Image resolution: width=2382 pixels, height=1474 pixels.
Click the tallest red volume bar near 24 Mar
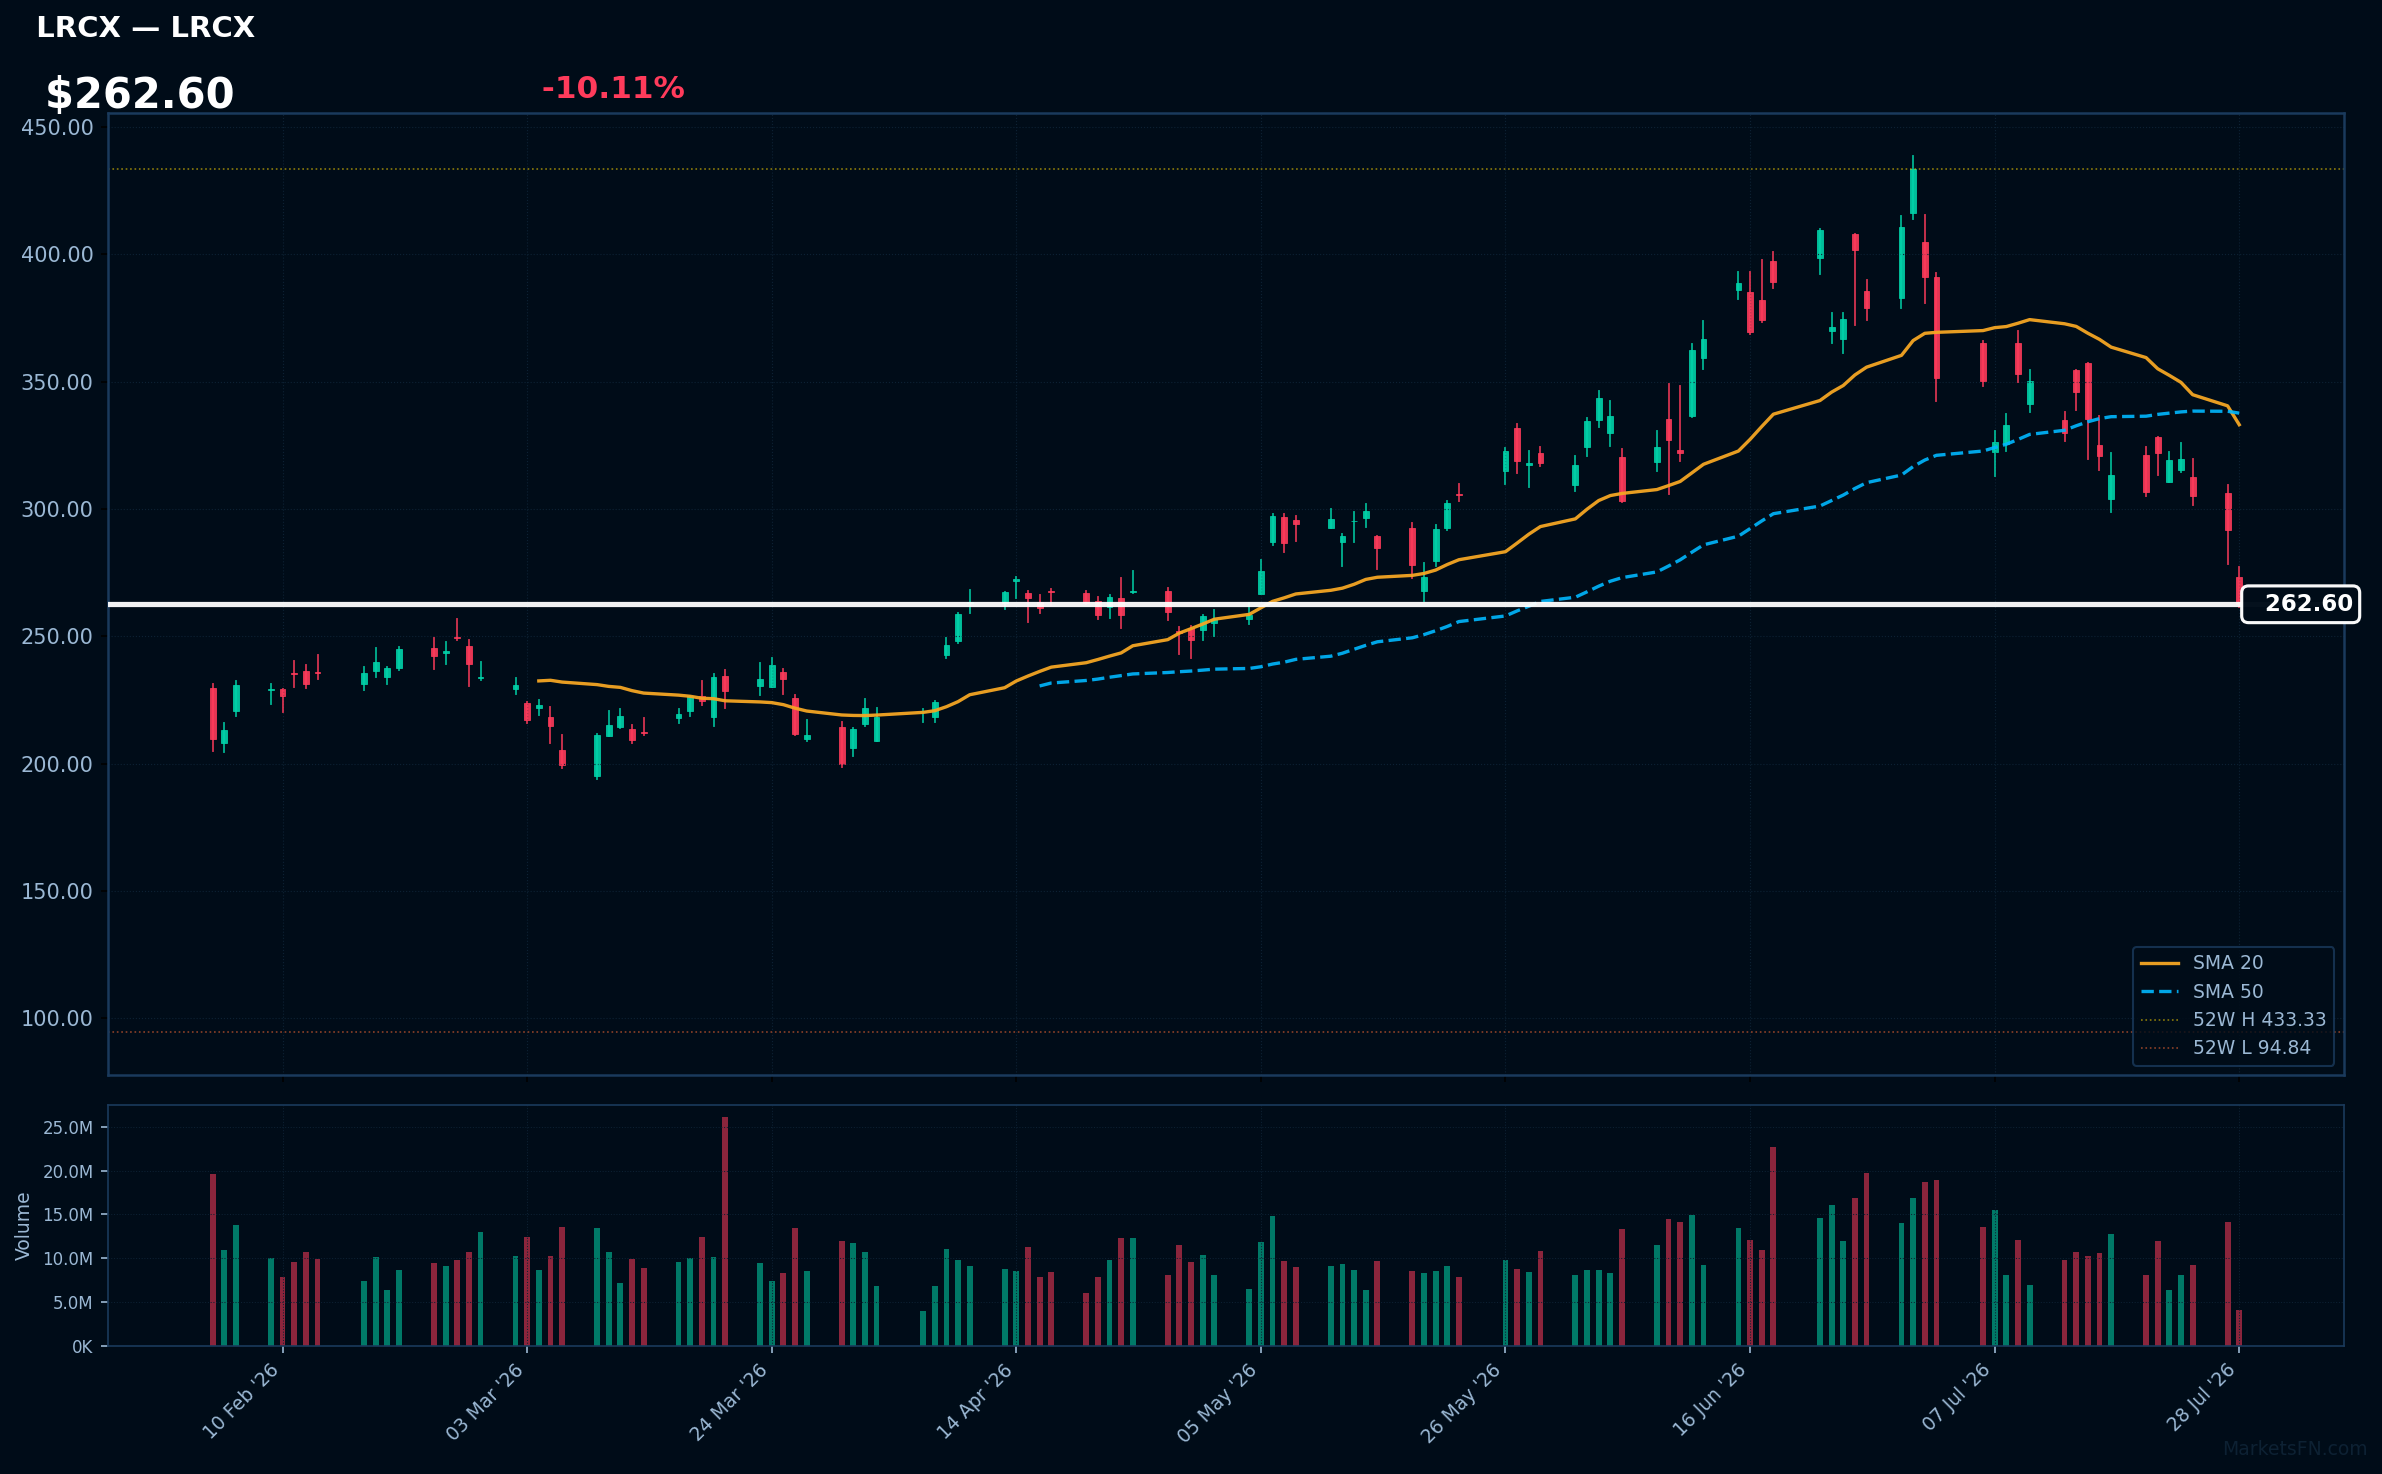725,1231
